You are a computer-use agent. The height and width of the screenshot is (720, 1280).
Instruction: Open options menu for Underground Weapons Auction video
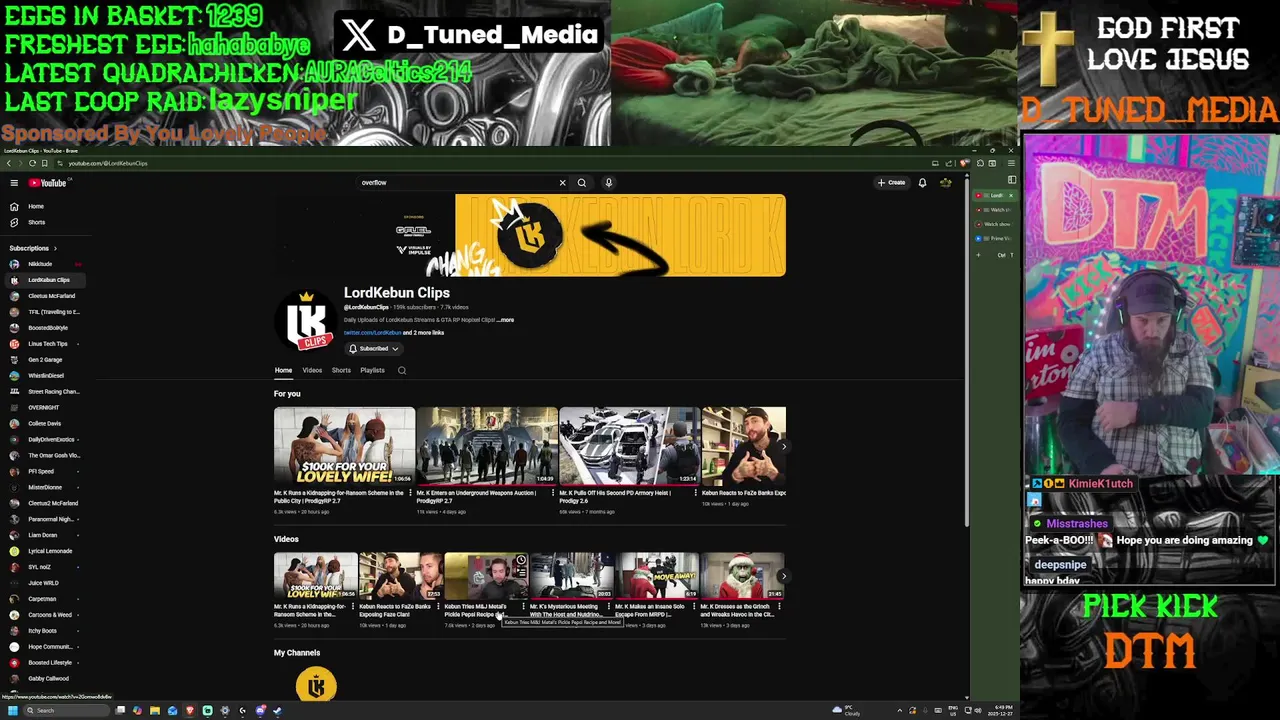click(552, 494)
